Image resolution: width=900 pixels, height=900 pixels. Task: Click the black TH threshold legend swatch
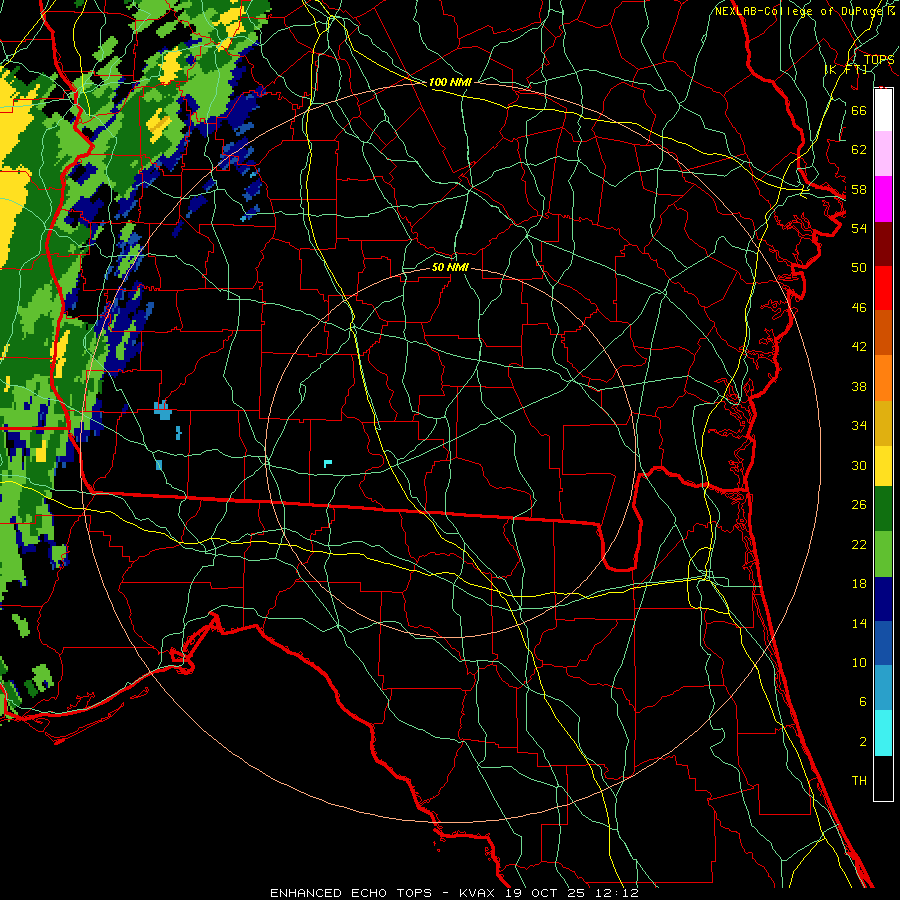click(883, 778)
